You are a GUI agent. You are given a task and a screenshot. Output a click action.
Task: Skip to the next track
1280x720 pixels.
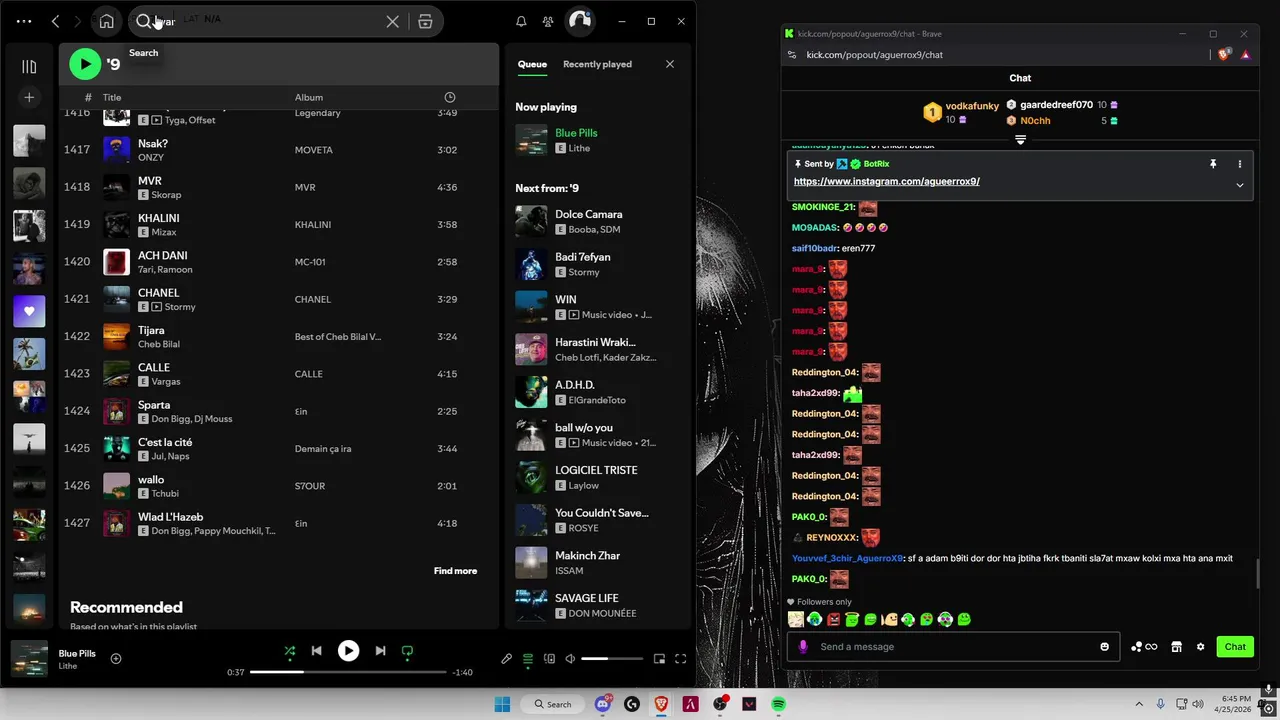pos(380,651)
